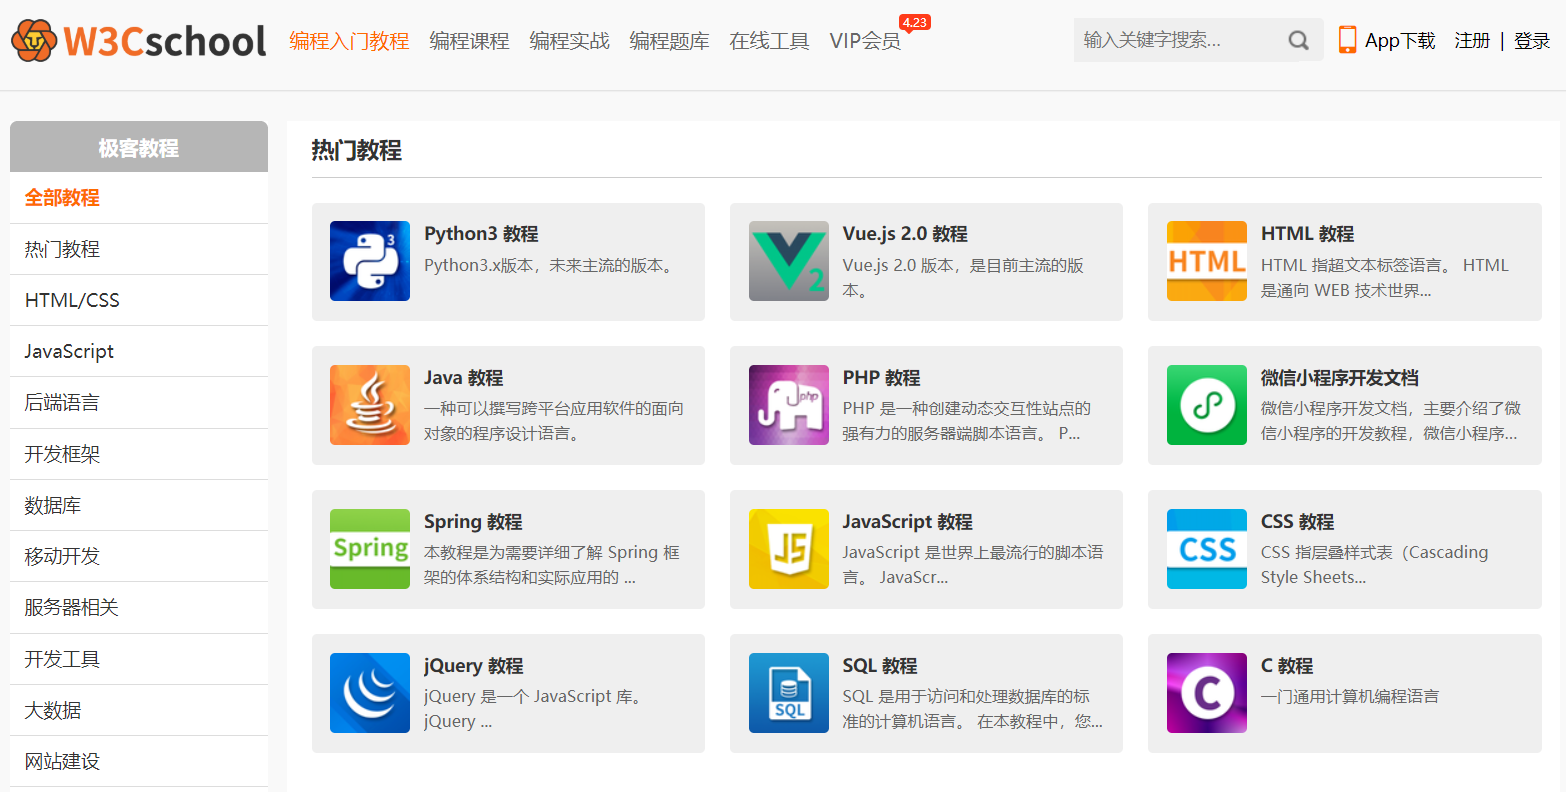This screenshot has width=1566, height=792.
Task: Click the Vue.js 2.0 教程 title
Action: coord(905,234)
